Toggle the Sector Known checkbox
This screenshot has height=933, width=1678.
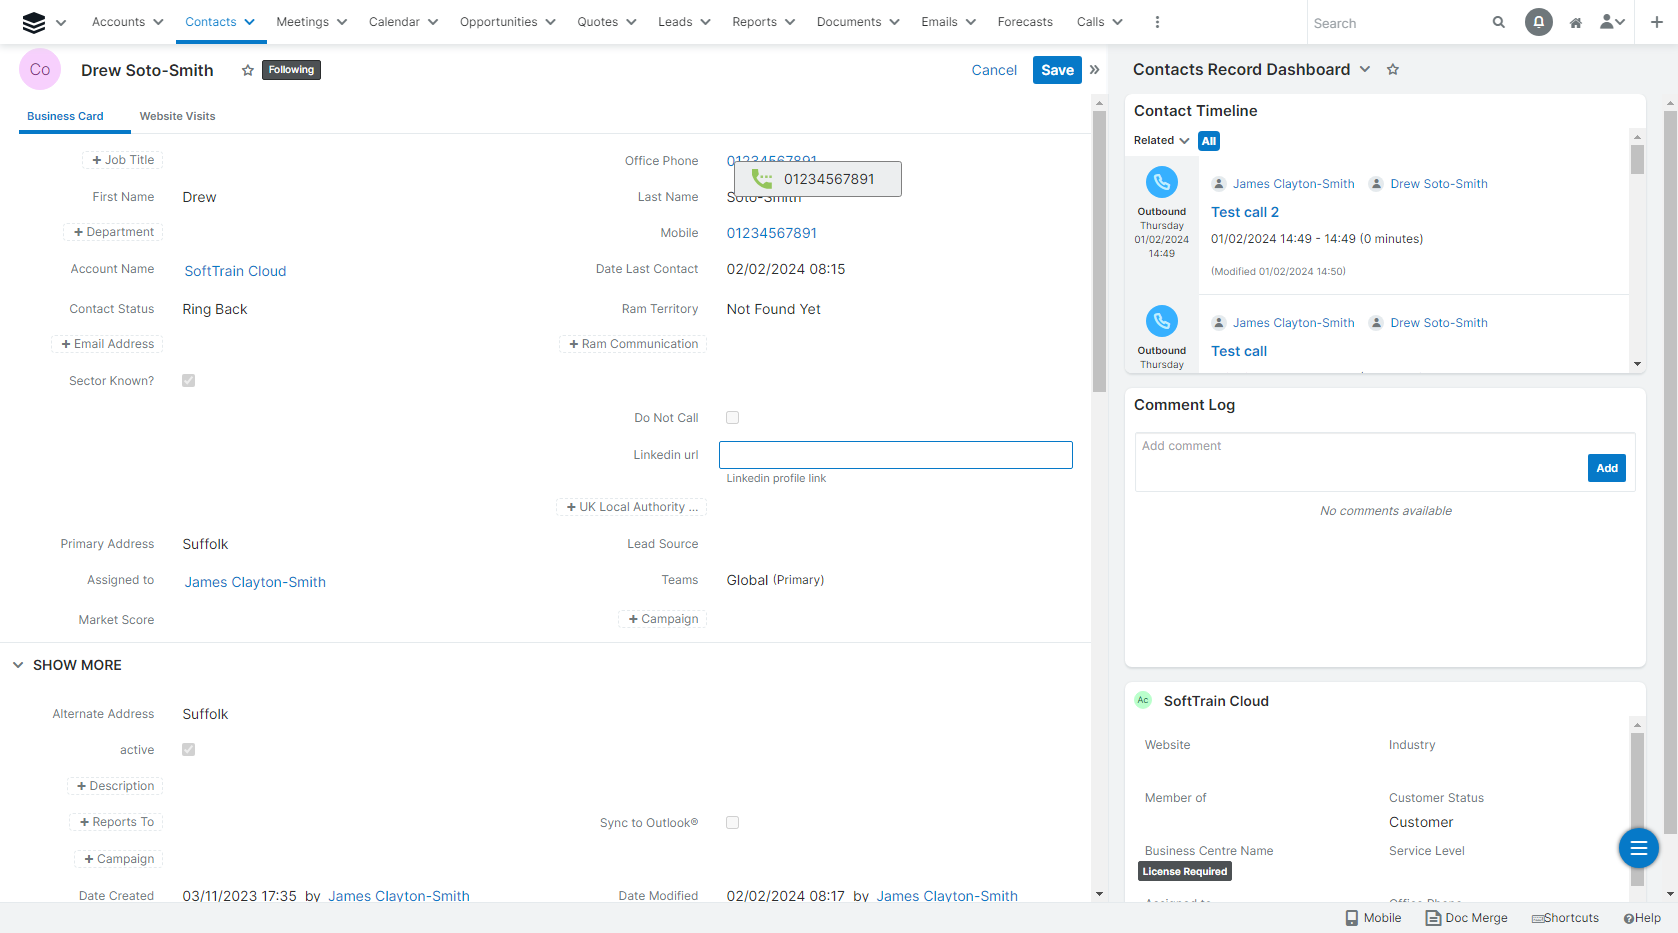pyautogui.click(x=188, y=381)
